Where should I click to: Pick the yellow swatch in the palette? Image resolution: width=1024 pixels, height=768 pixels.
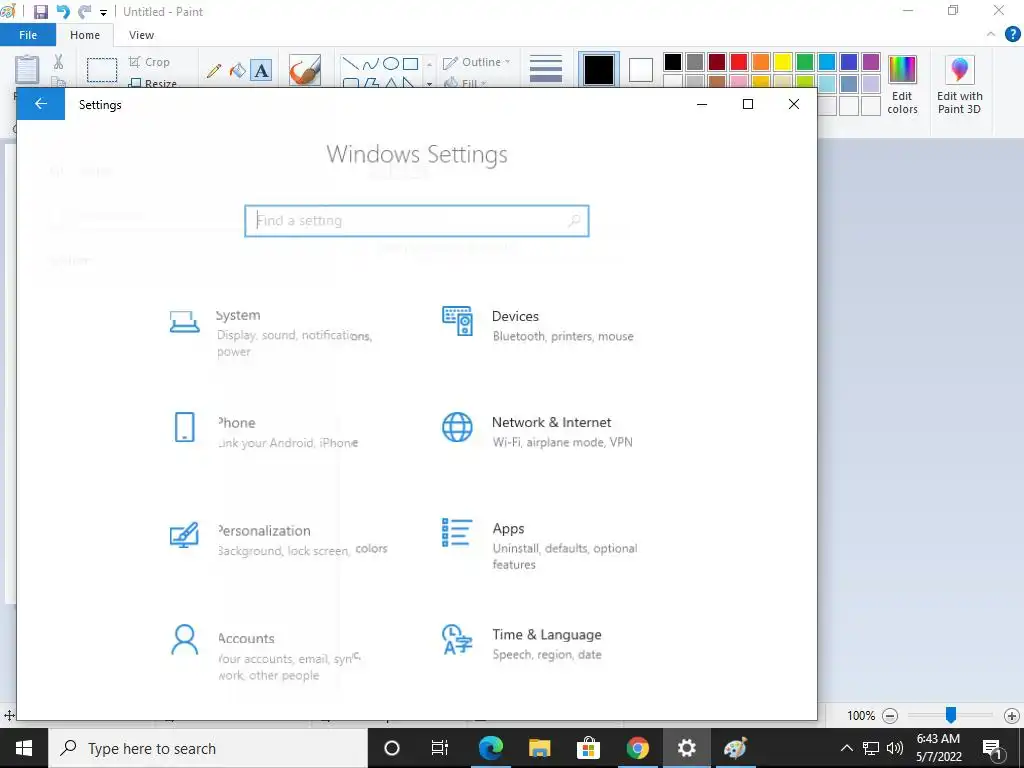tap(783, 62)
